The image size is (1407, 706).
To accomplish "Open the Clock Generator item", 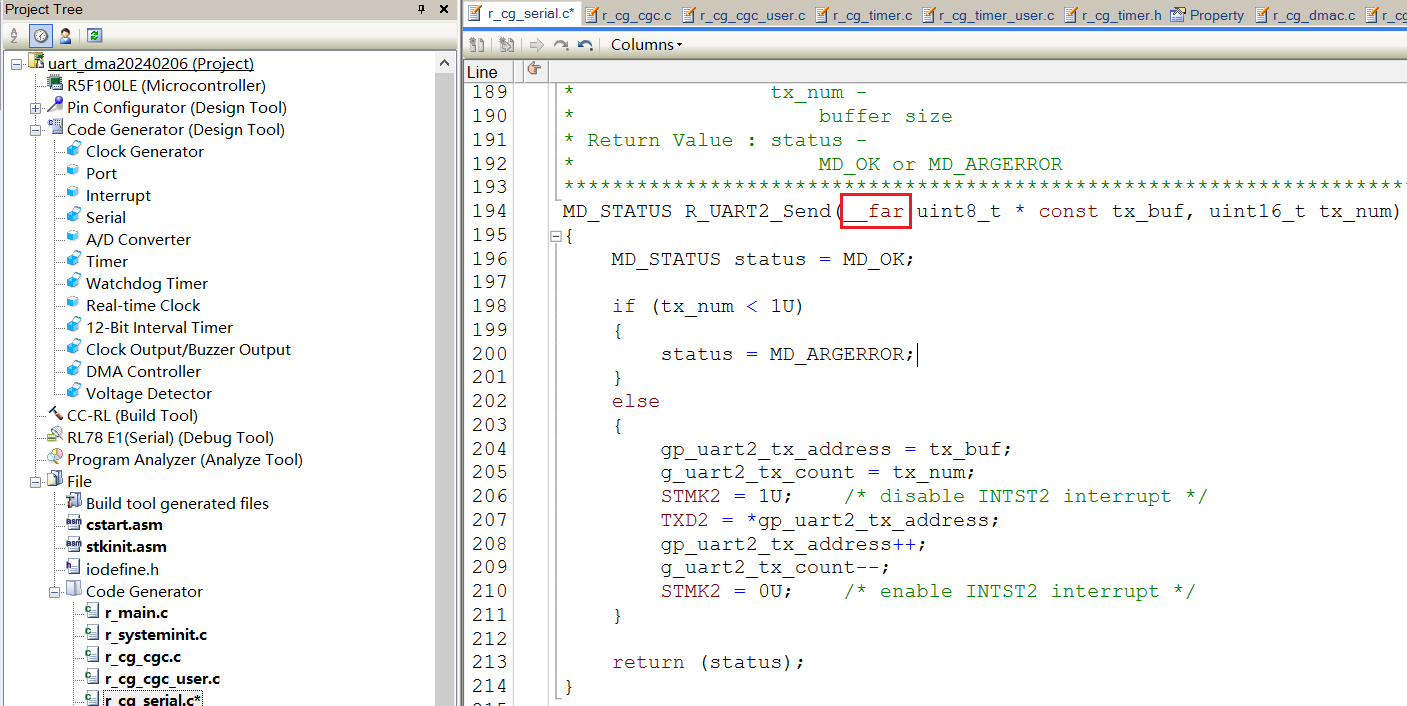I will (x=144, y=151).
